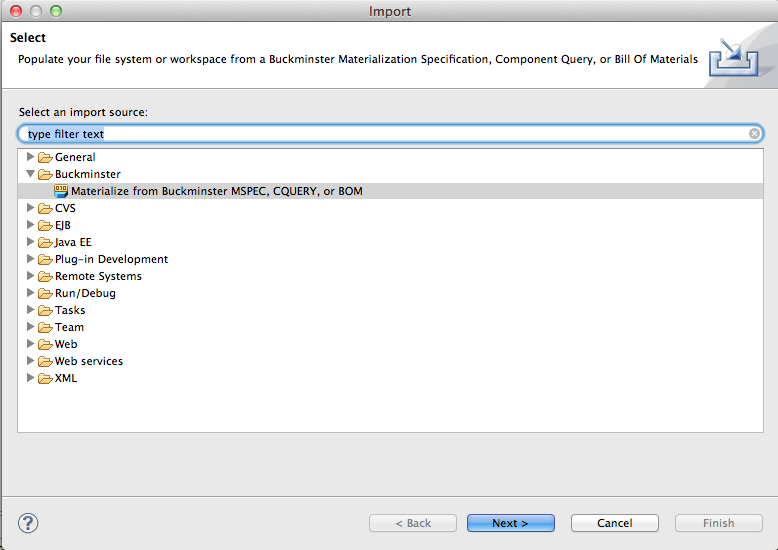Click the Materialize MSPEC wizard icon

pyautogui.click(x=61, y=191)
